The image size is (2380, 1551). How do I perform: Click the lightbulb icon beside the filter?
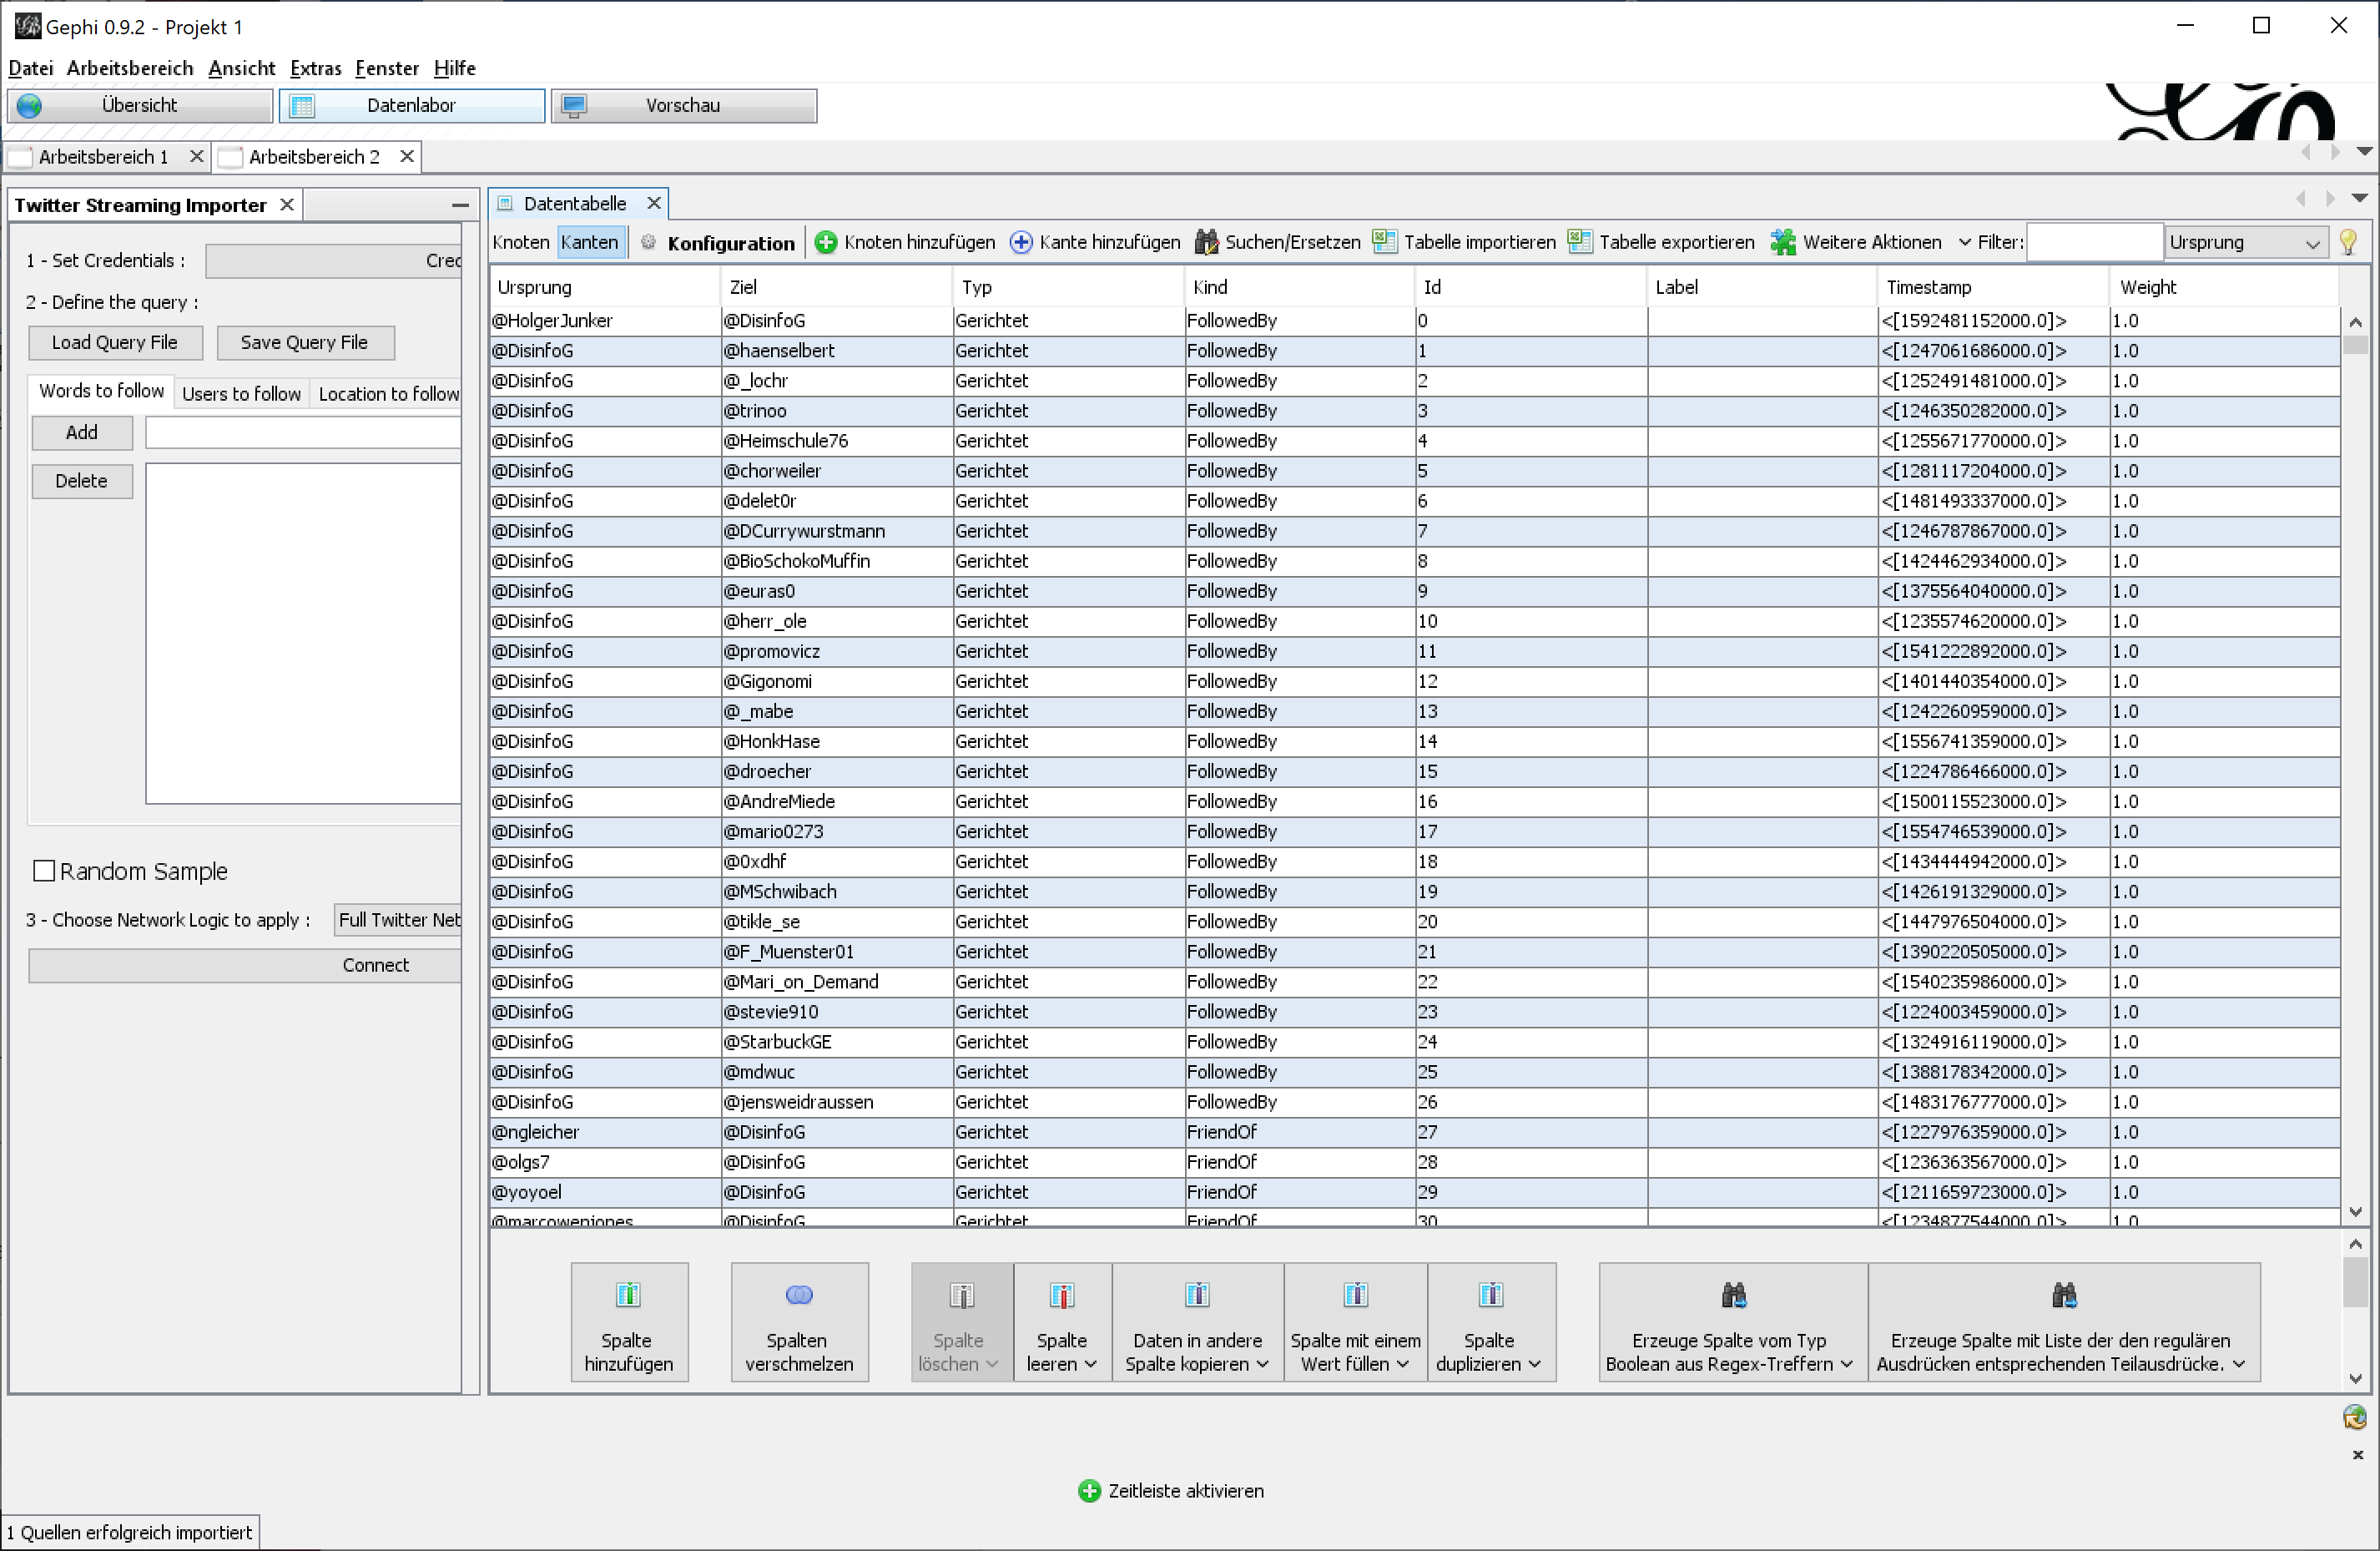coord(2348,242)
